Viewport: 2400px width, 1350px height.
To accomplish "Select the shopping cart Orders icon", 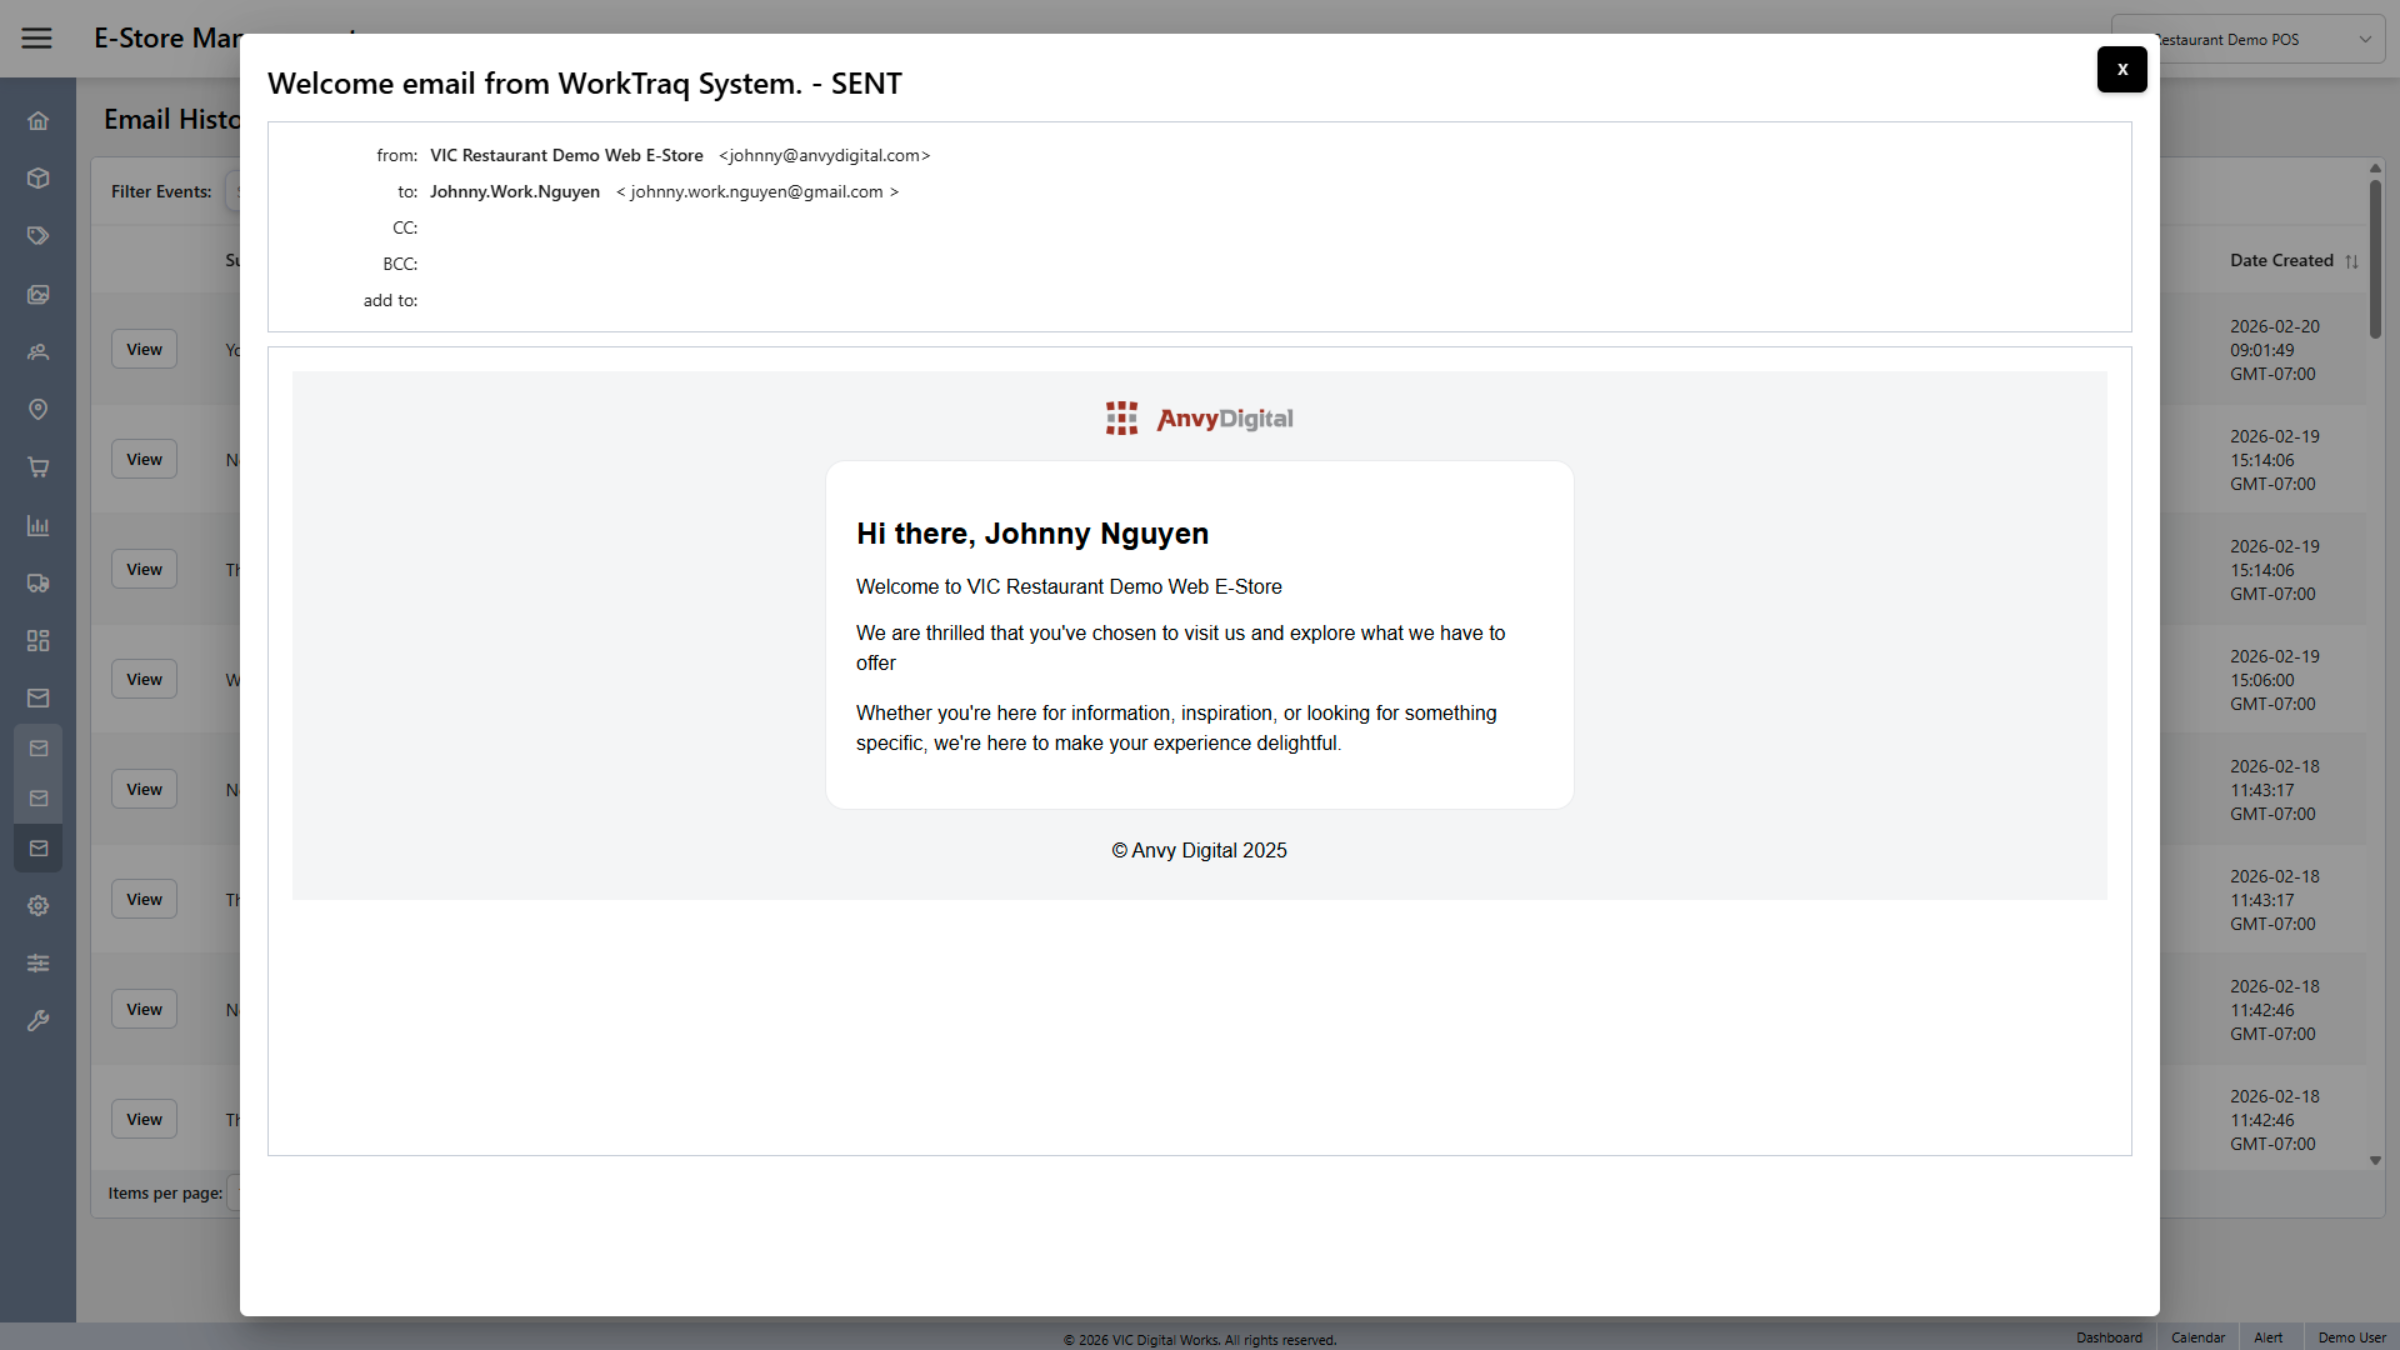I will click(x=38, y=467).
